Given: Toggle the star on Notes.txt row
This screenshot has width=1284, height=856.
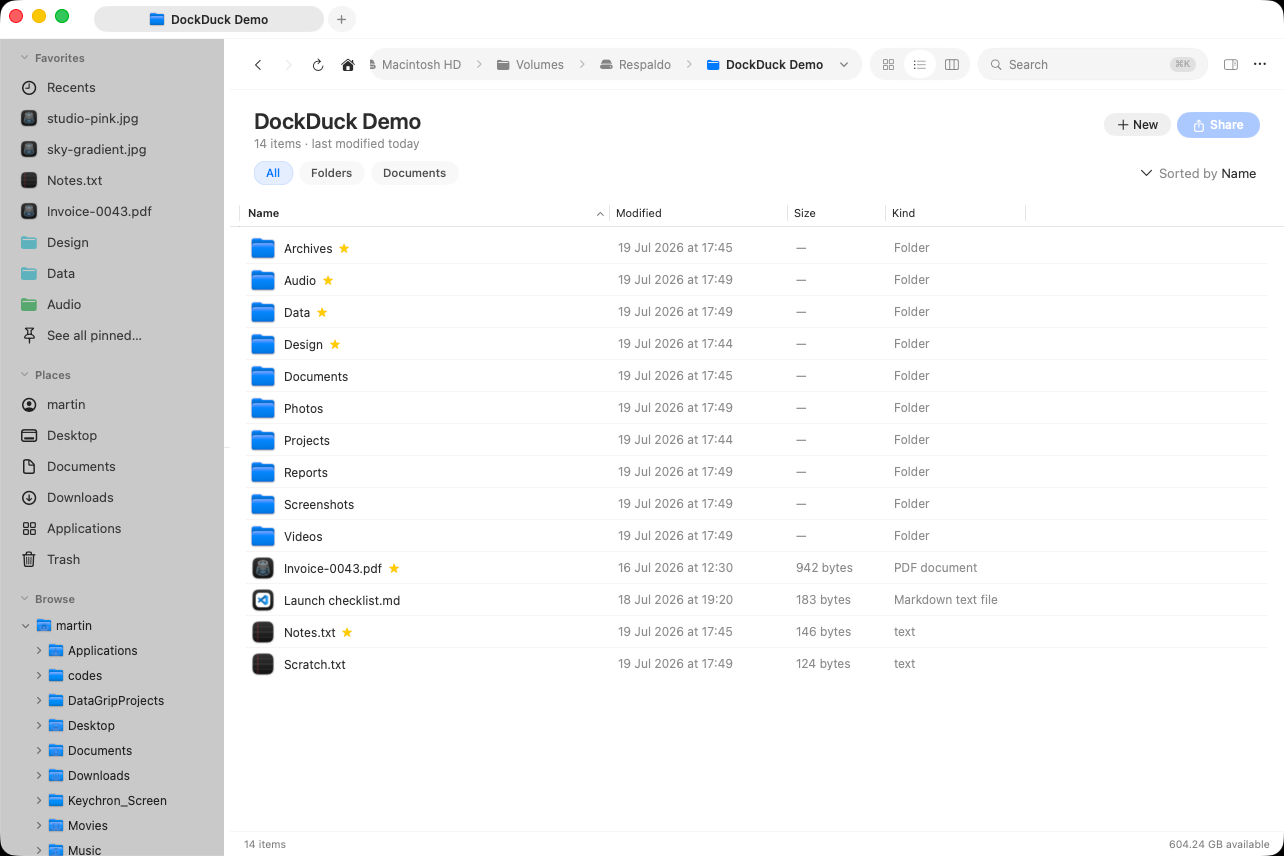Looking at the screenshot, I should click(347, 632).
